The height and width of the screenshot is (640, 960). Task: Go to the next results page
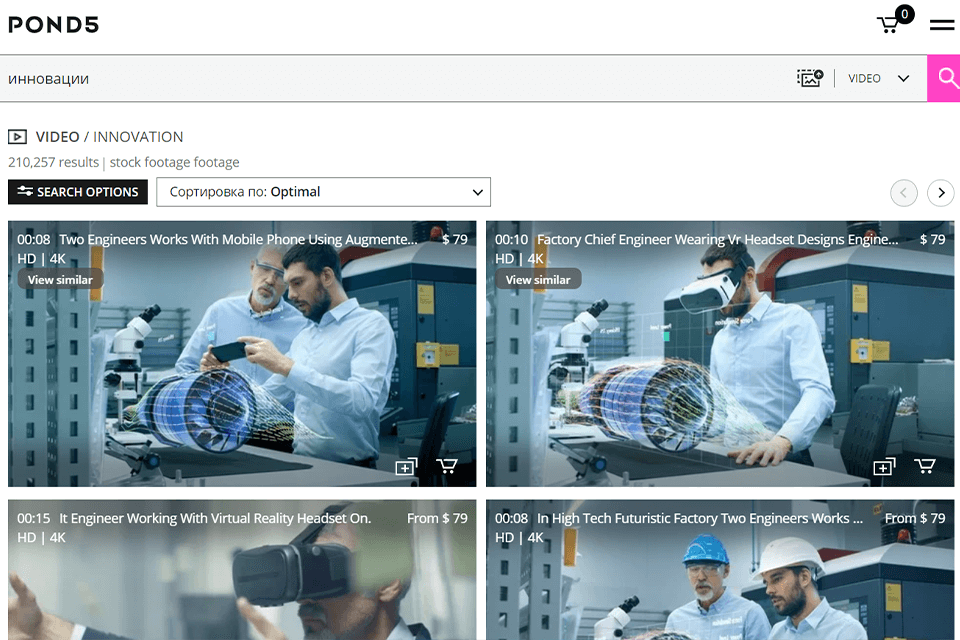940,192
